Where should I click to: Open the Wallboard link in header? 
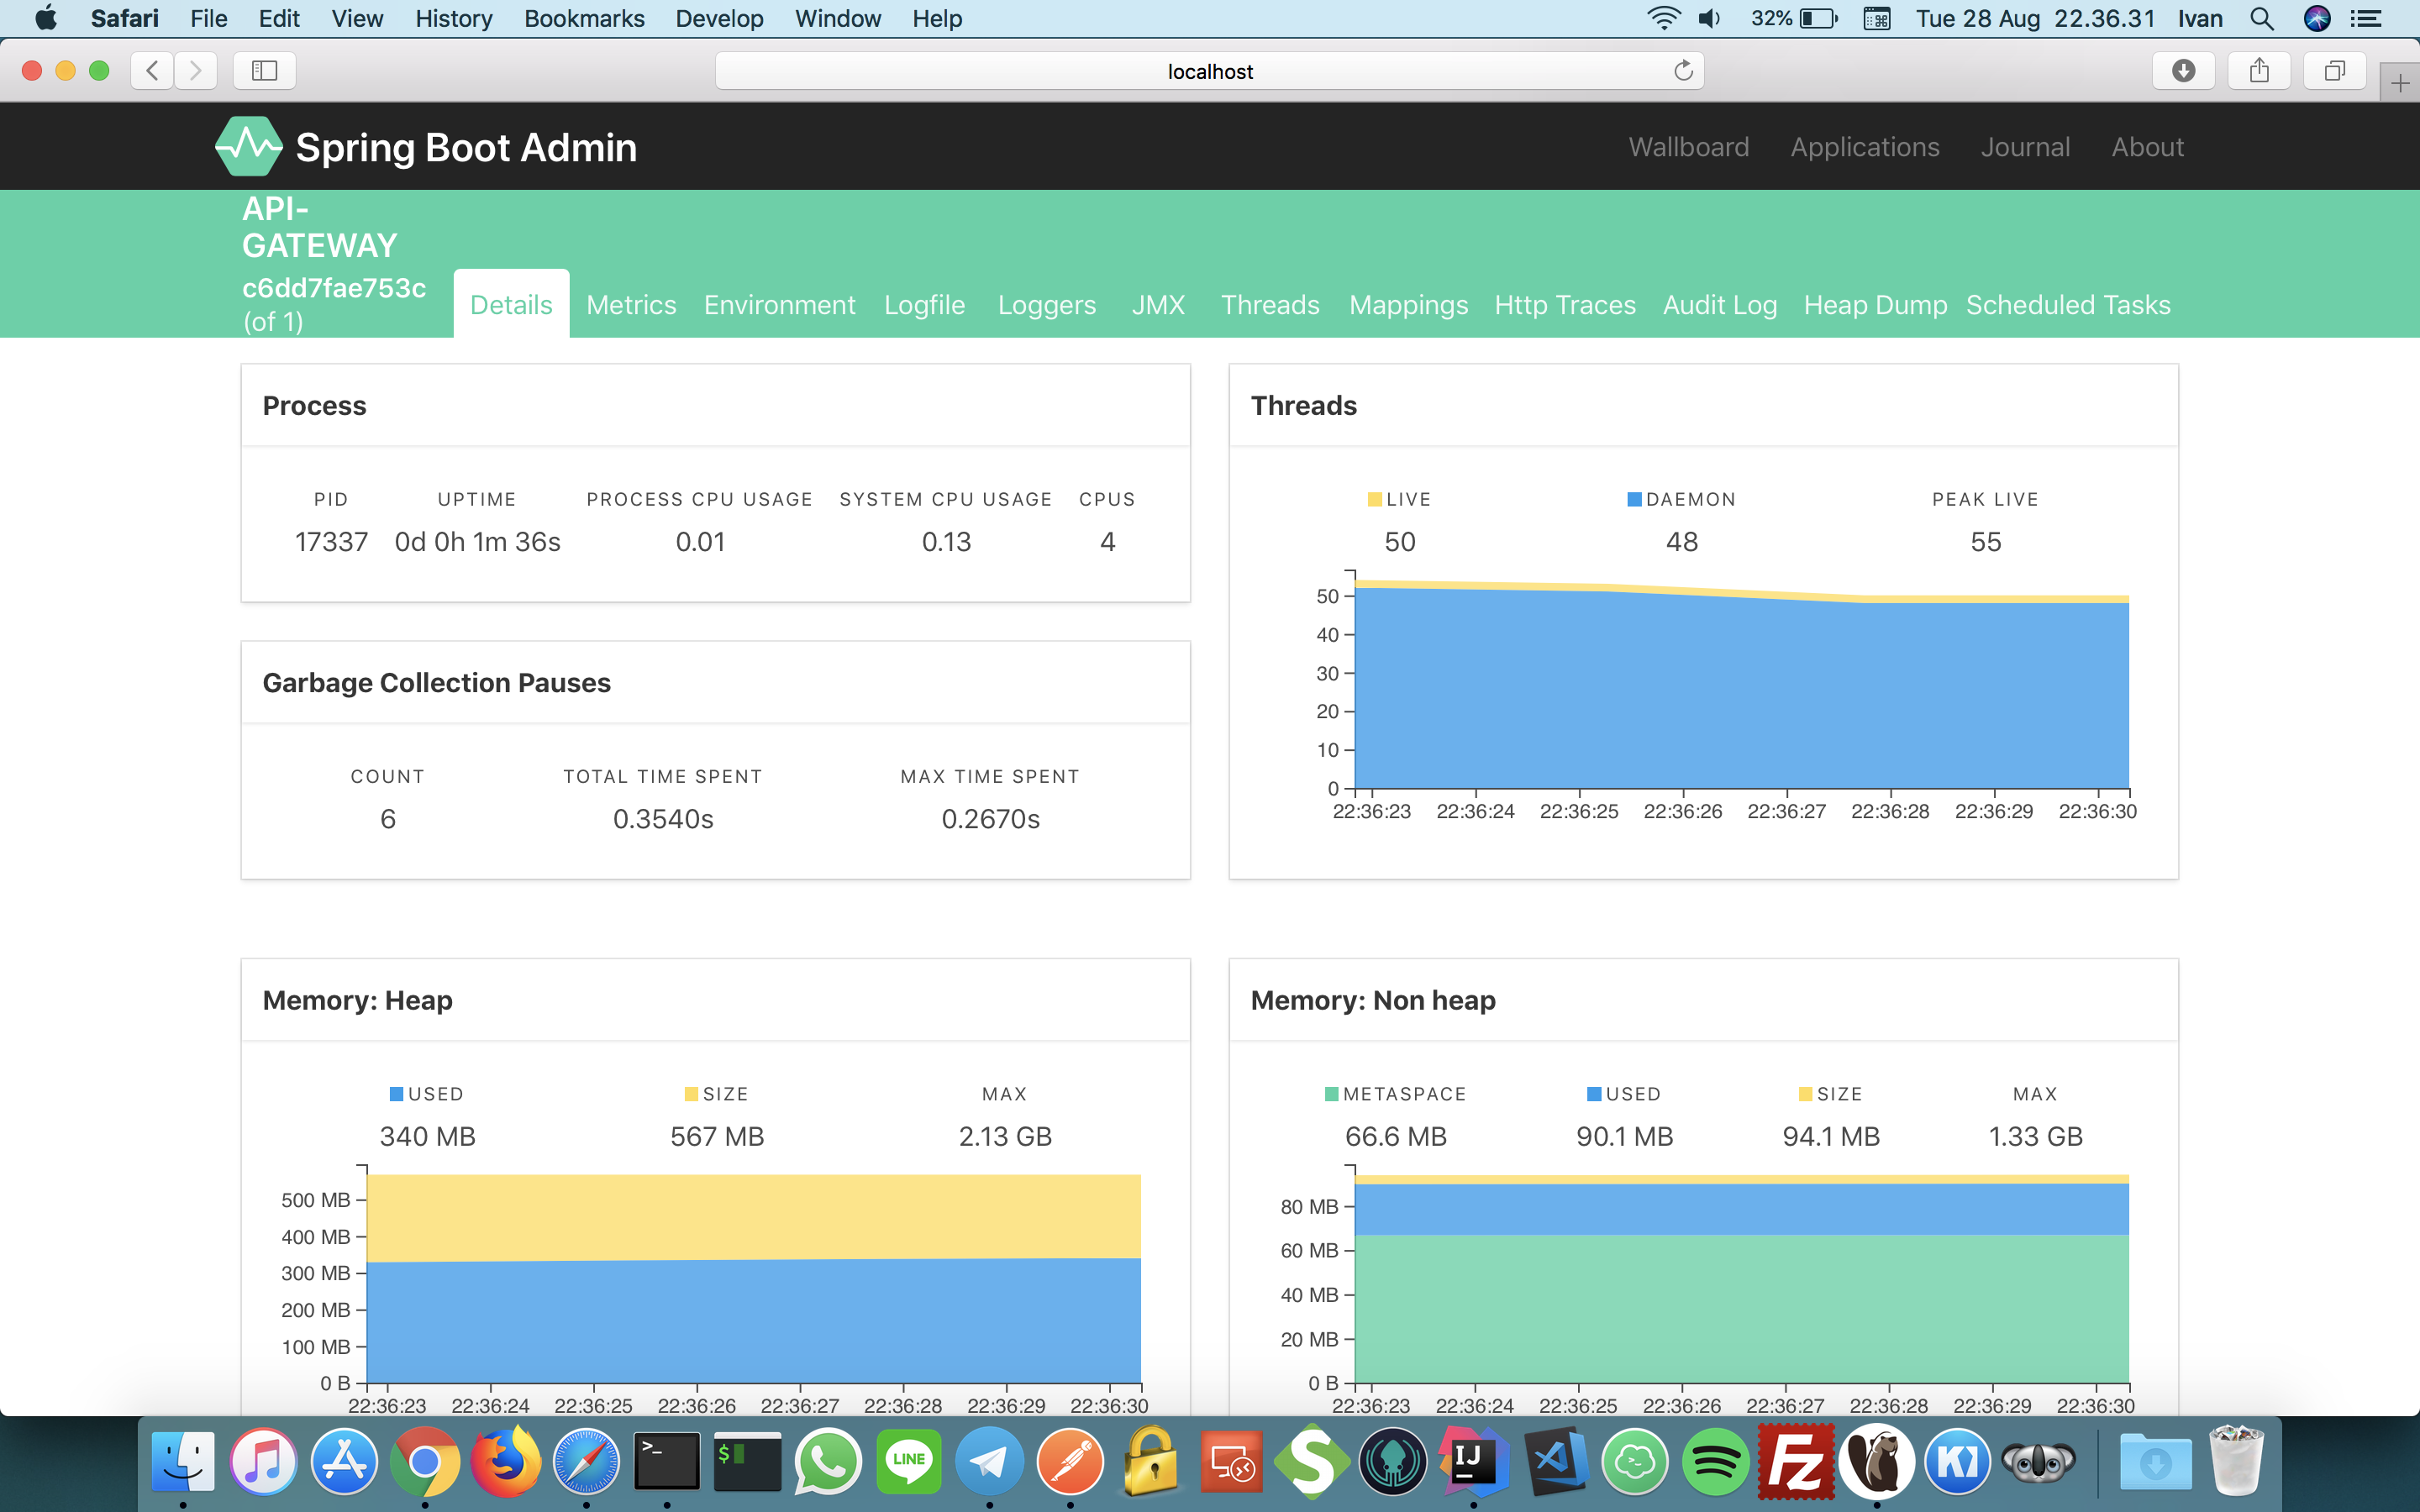[x=1689, y=147]
